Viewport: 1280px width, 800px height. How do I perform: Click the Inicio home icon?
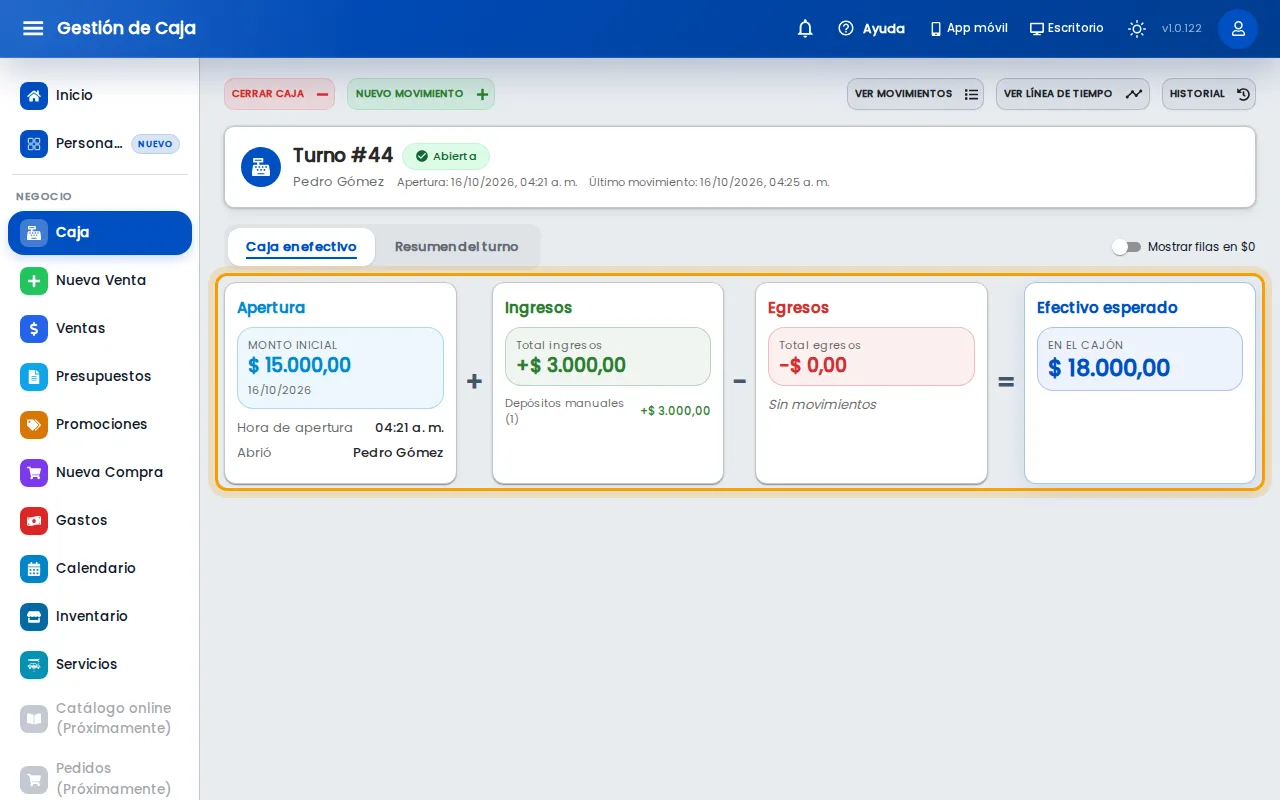(x=34, y=96)
